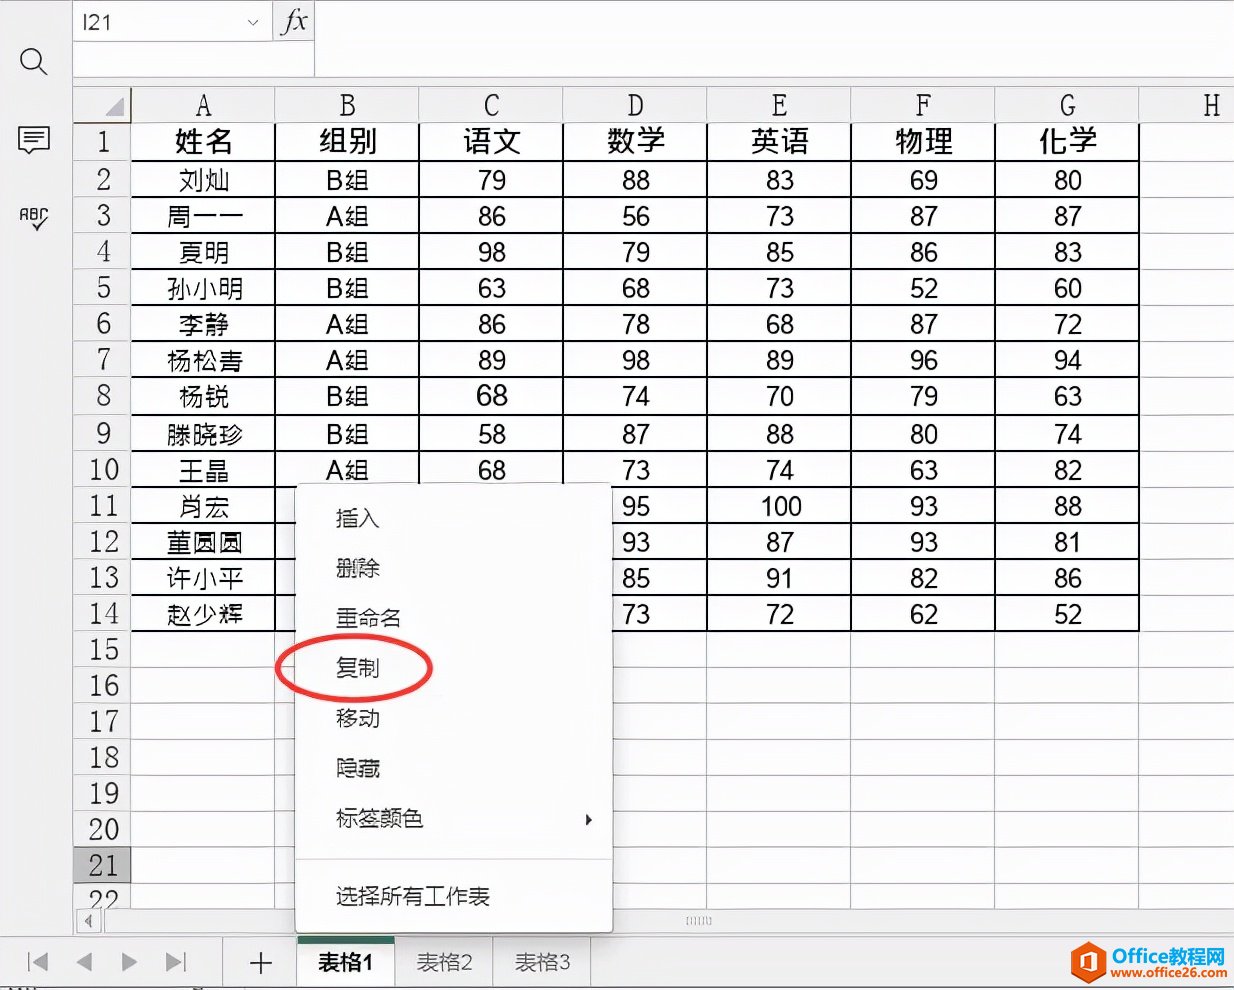Screen dimensions: 1234x990
Task: Click the next sheet arrow icon
Action: tap(130, 962)
